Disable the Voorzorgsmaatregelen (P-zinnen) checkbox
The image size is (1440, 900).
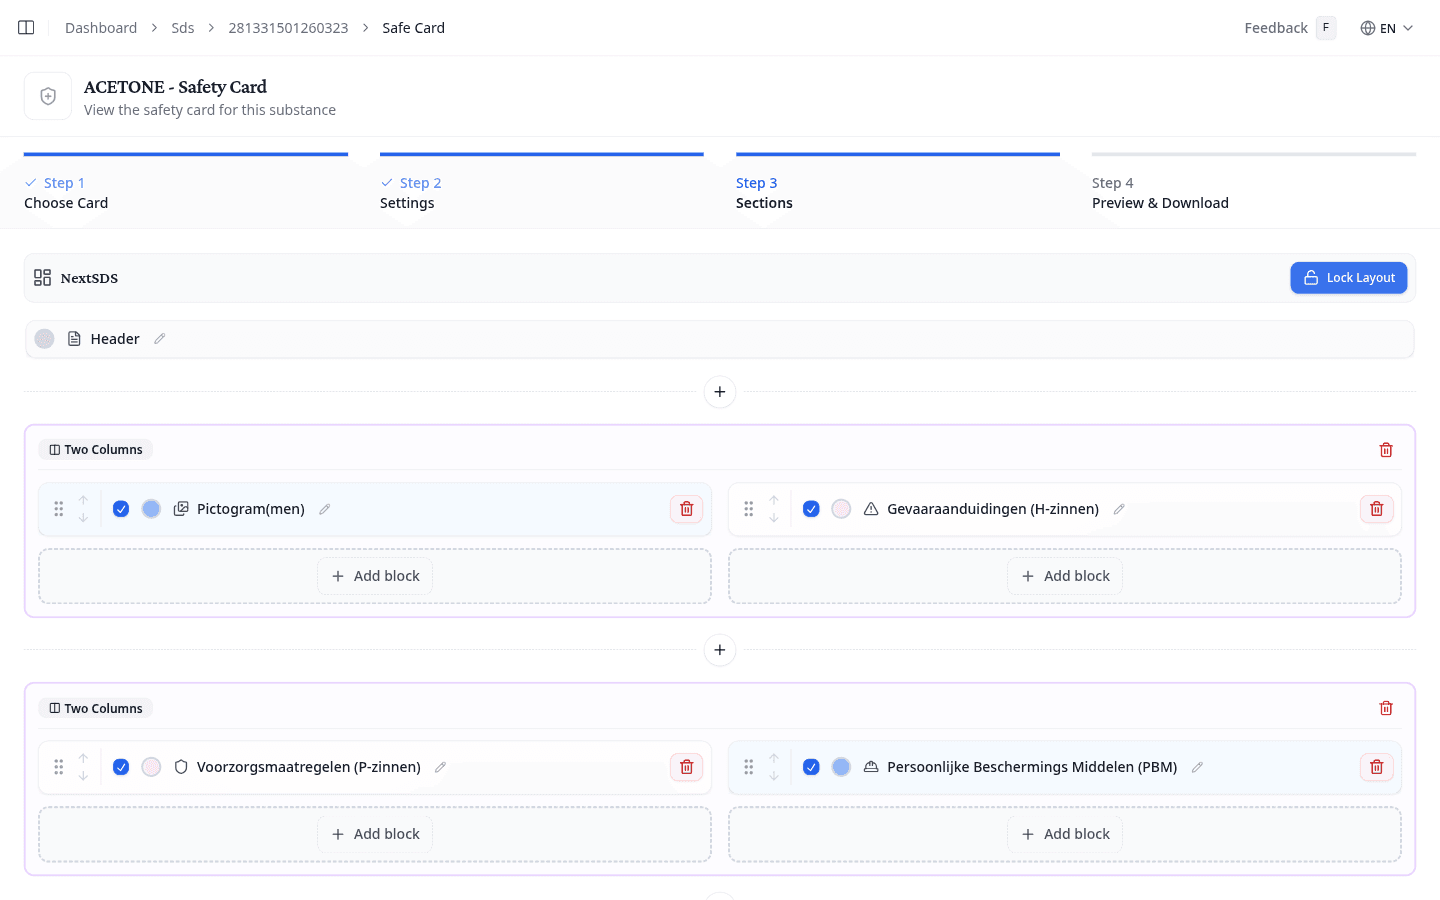pos(121,767)
